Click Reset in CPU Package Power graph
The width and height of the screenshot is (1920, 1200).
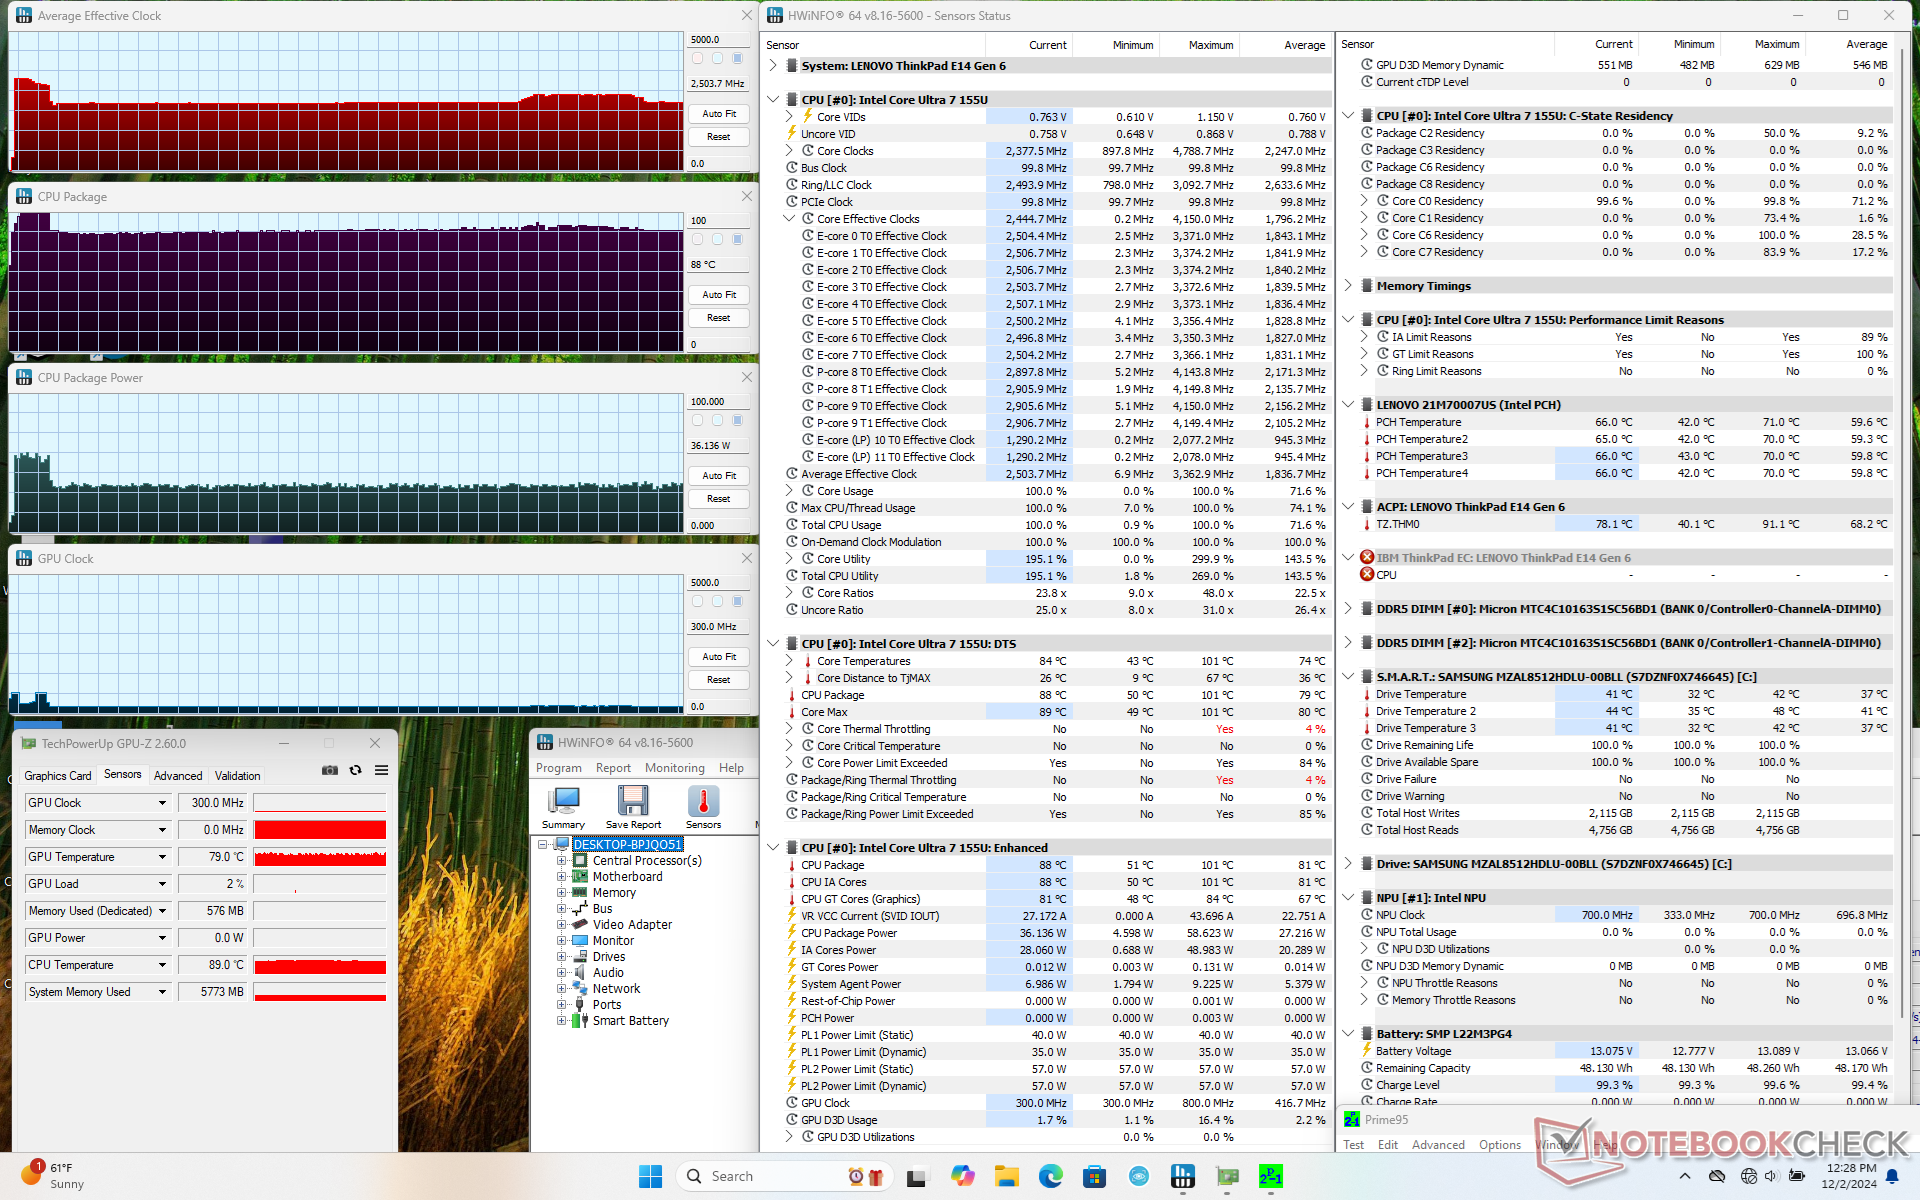pos(719,498)
